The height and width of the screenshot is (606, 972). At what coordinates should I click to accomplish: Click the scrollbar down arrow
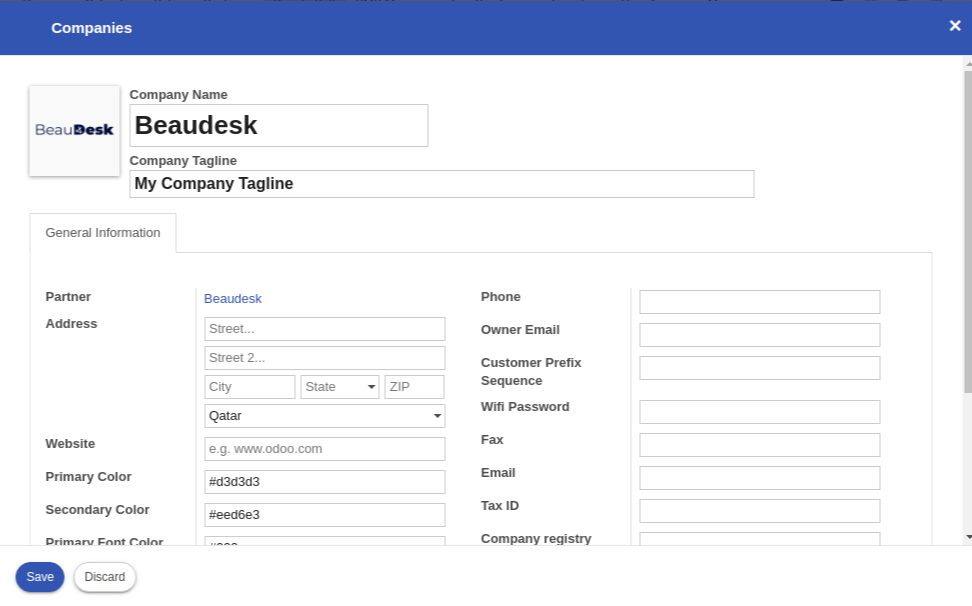967,537
